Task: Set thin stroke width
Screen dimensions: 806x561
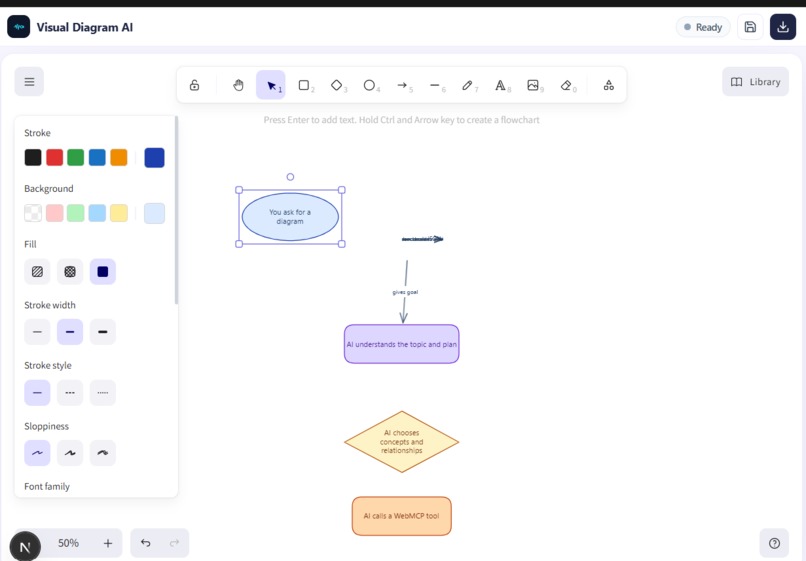Action: pos(37,332)
